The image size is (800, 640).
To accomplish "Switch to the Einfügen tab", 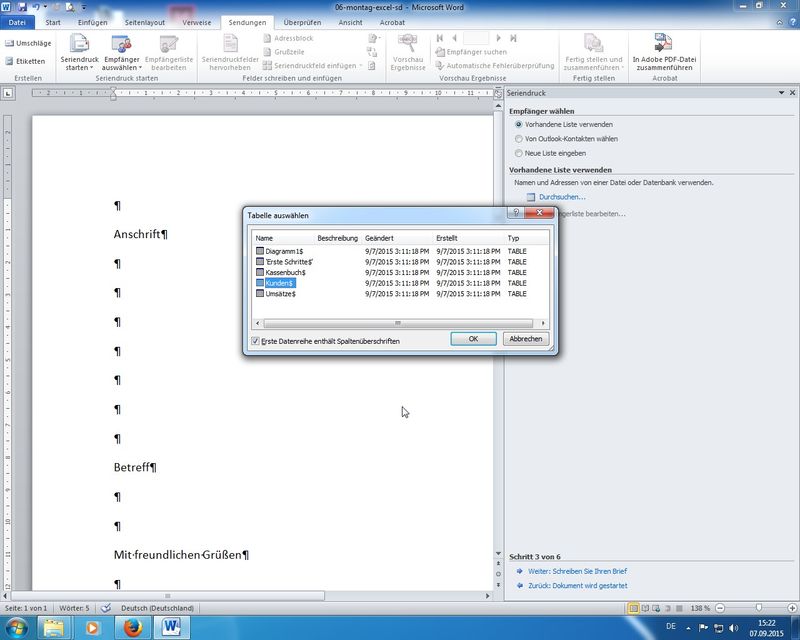I will [92, 22].
